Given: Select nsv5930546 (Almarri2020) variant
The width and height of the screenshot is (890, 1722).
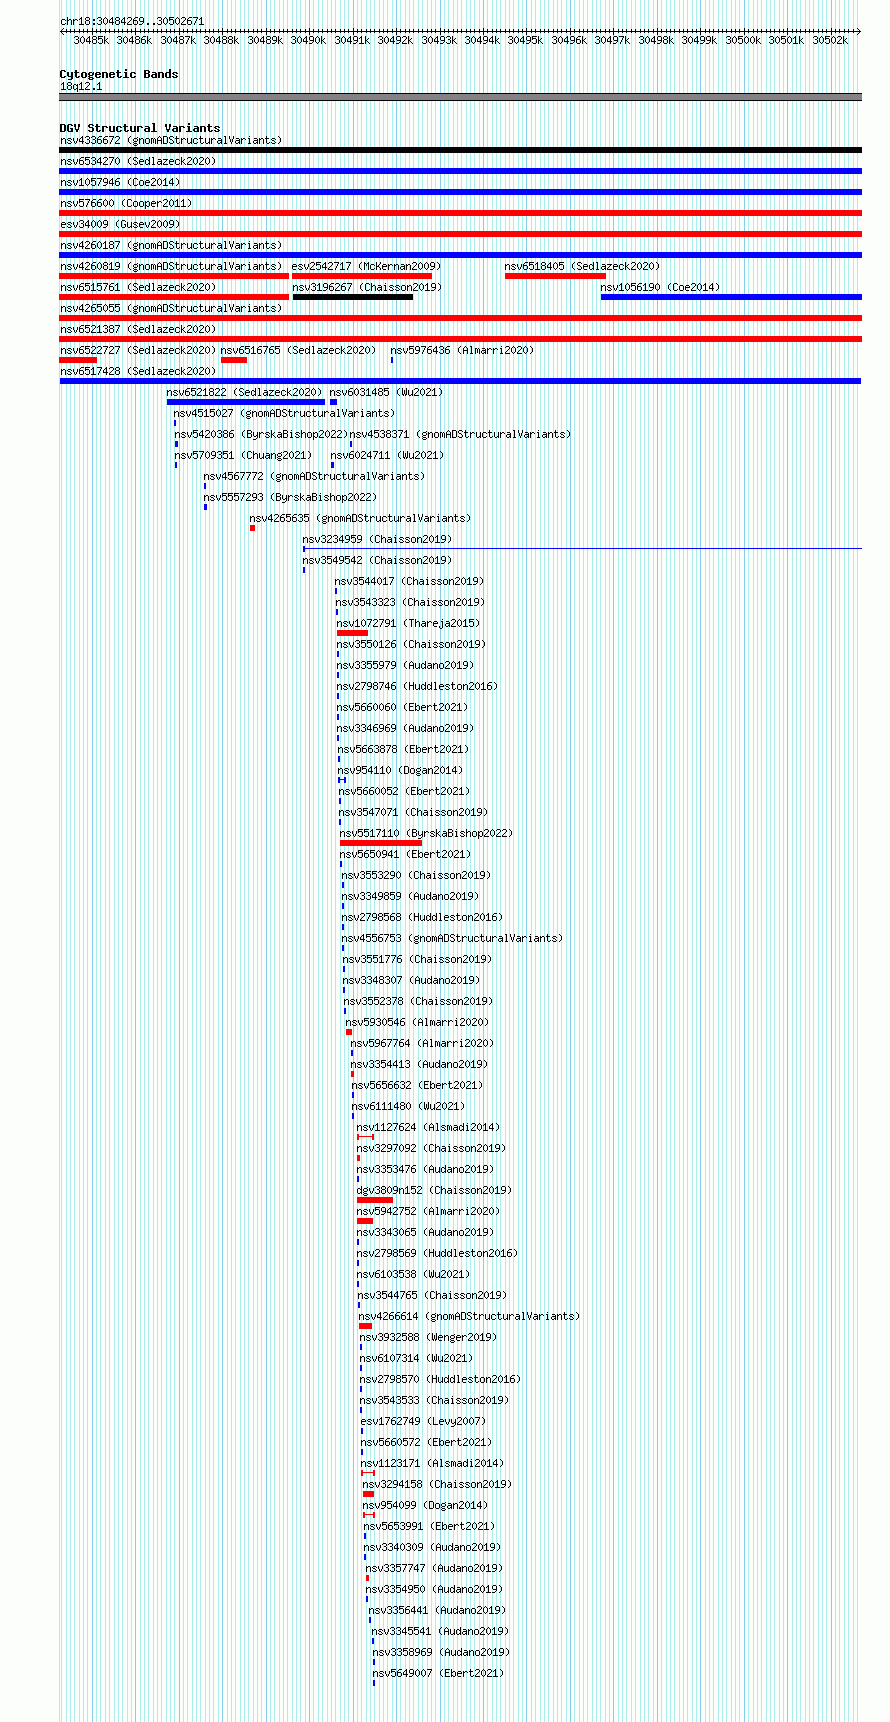Looking at the screenshot, I should coord(418,1022).
